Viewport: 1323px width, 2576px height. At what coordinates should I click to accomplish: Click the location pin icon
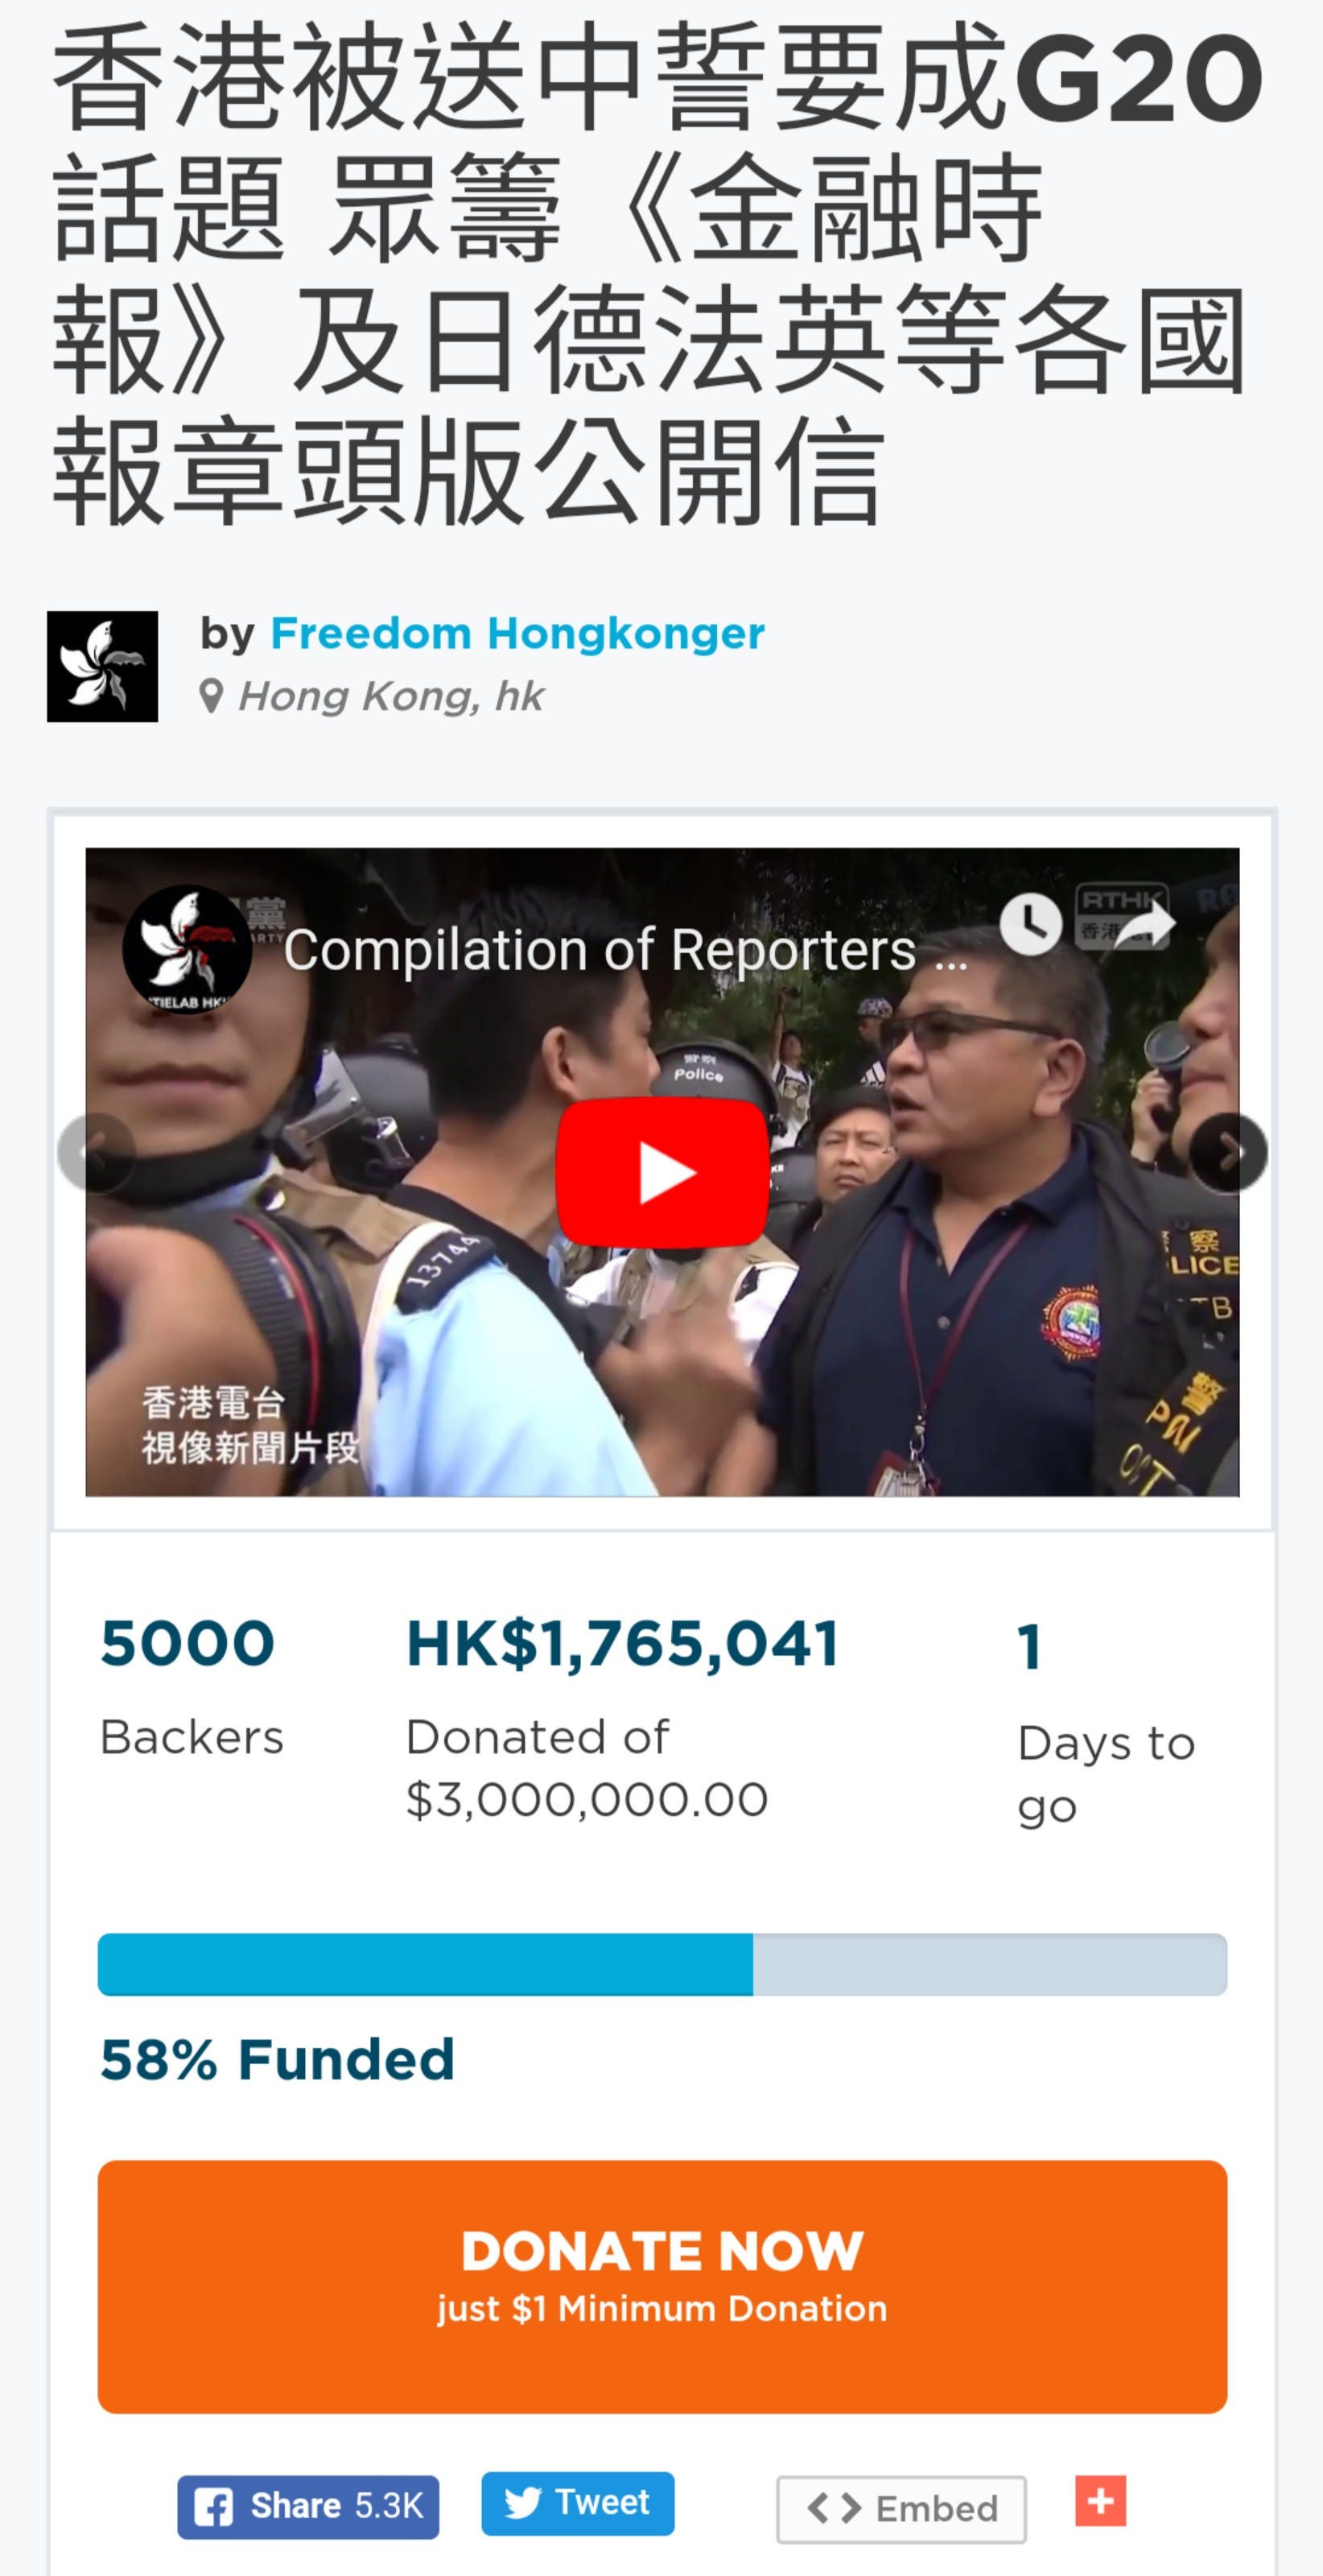click(211, 696)
